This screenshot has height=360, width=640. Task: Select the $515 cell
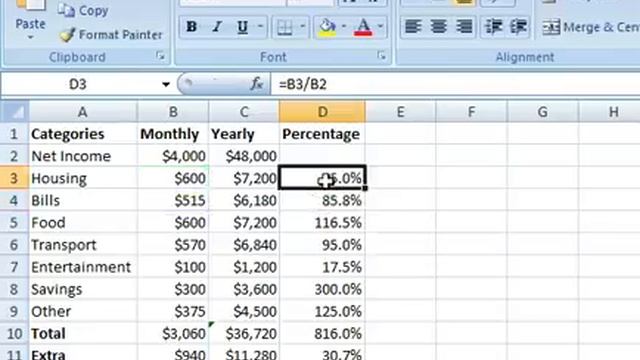tap(173, 200)
